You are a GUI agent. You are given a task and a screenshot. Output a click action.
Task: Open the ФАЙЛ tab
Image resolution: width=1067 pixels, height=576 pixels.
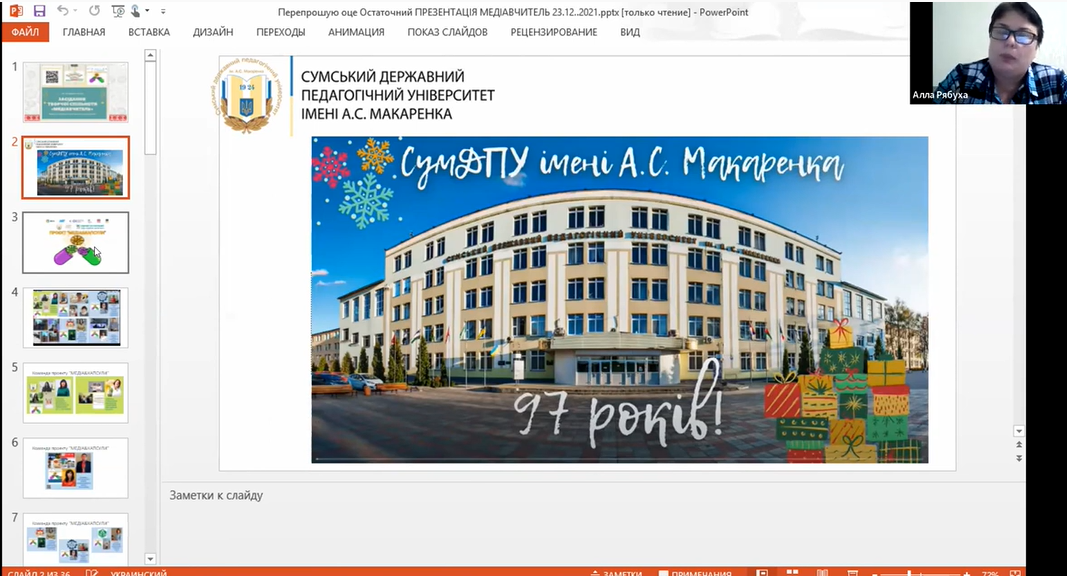[x=25, y=32]
